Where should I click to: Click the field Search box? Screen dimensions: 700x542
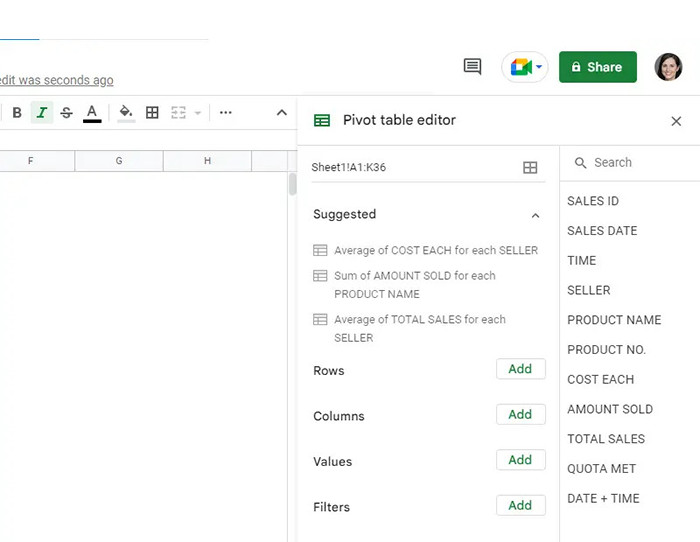pos(630,162)
